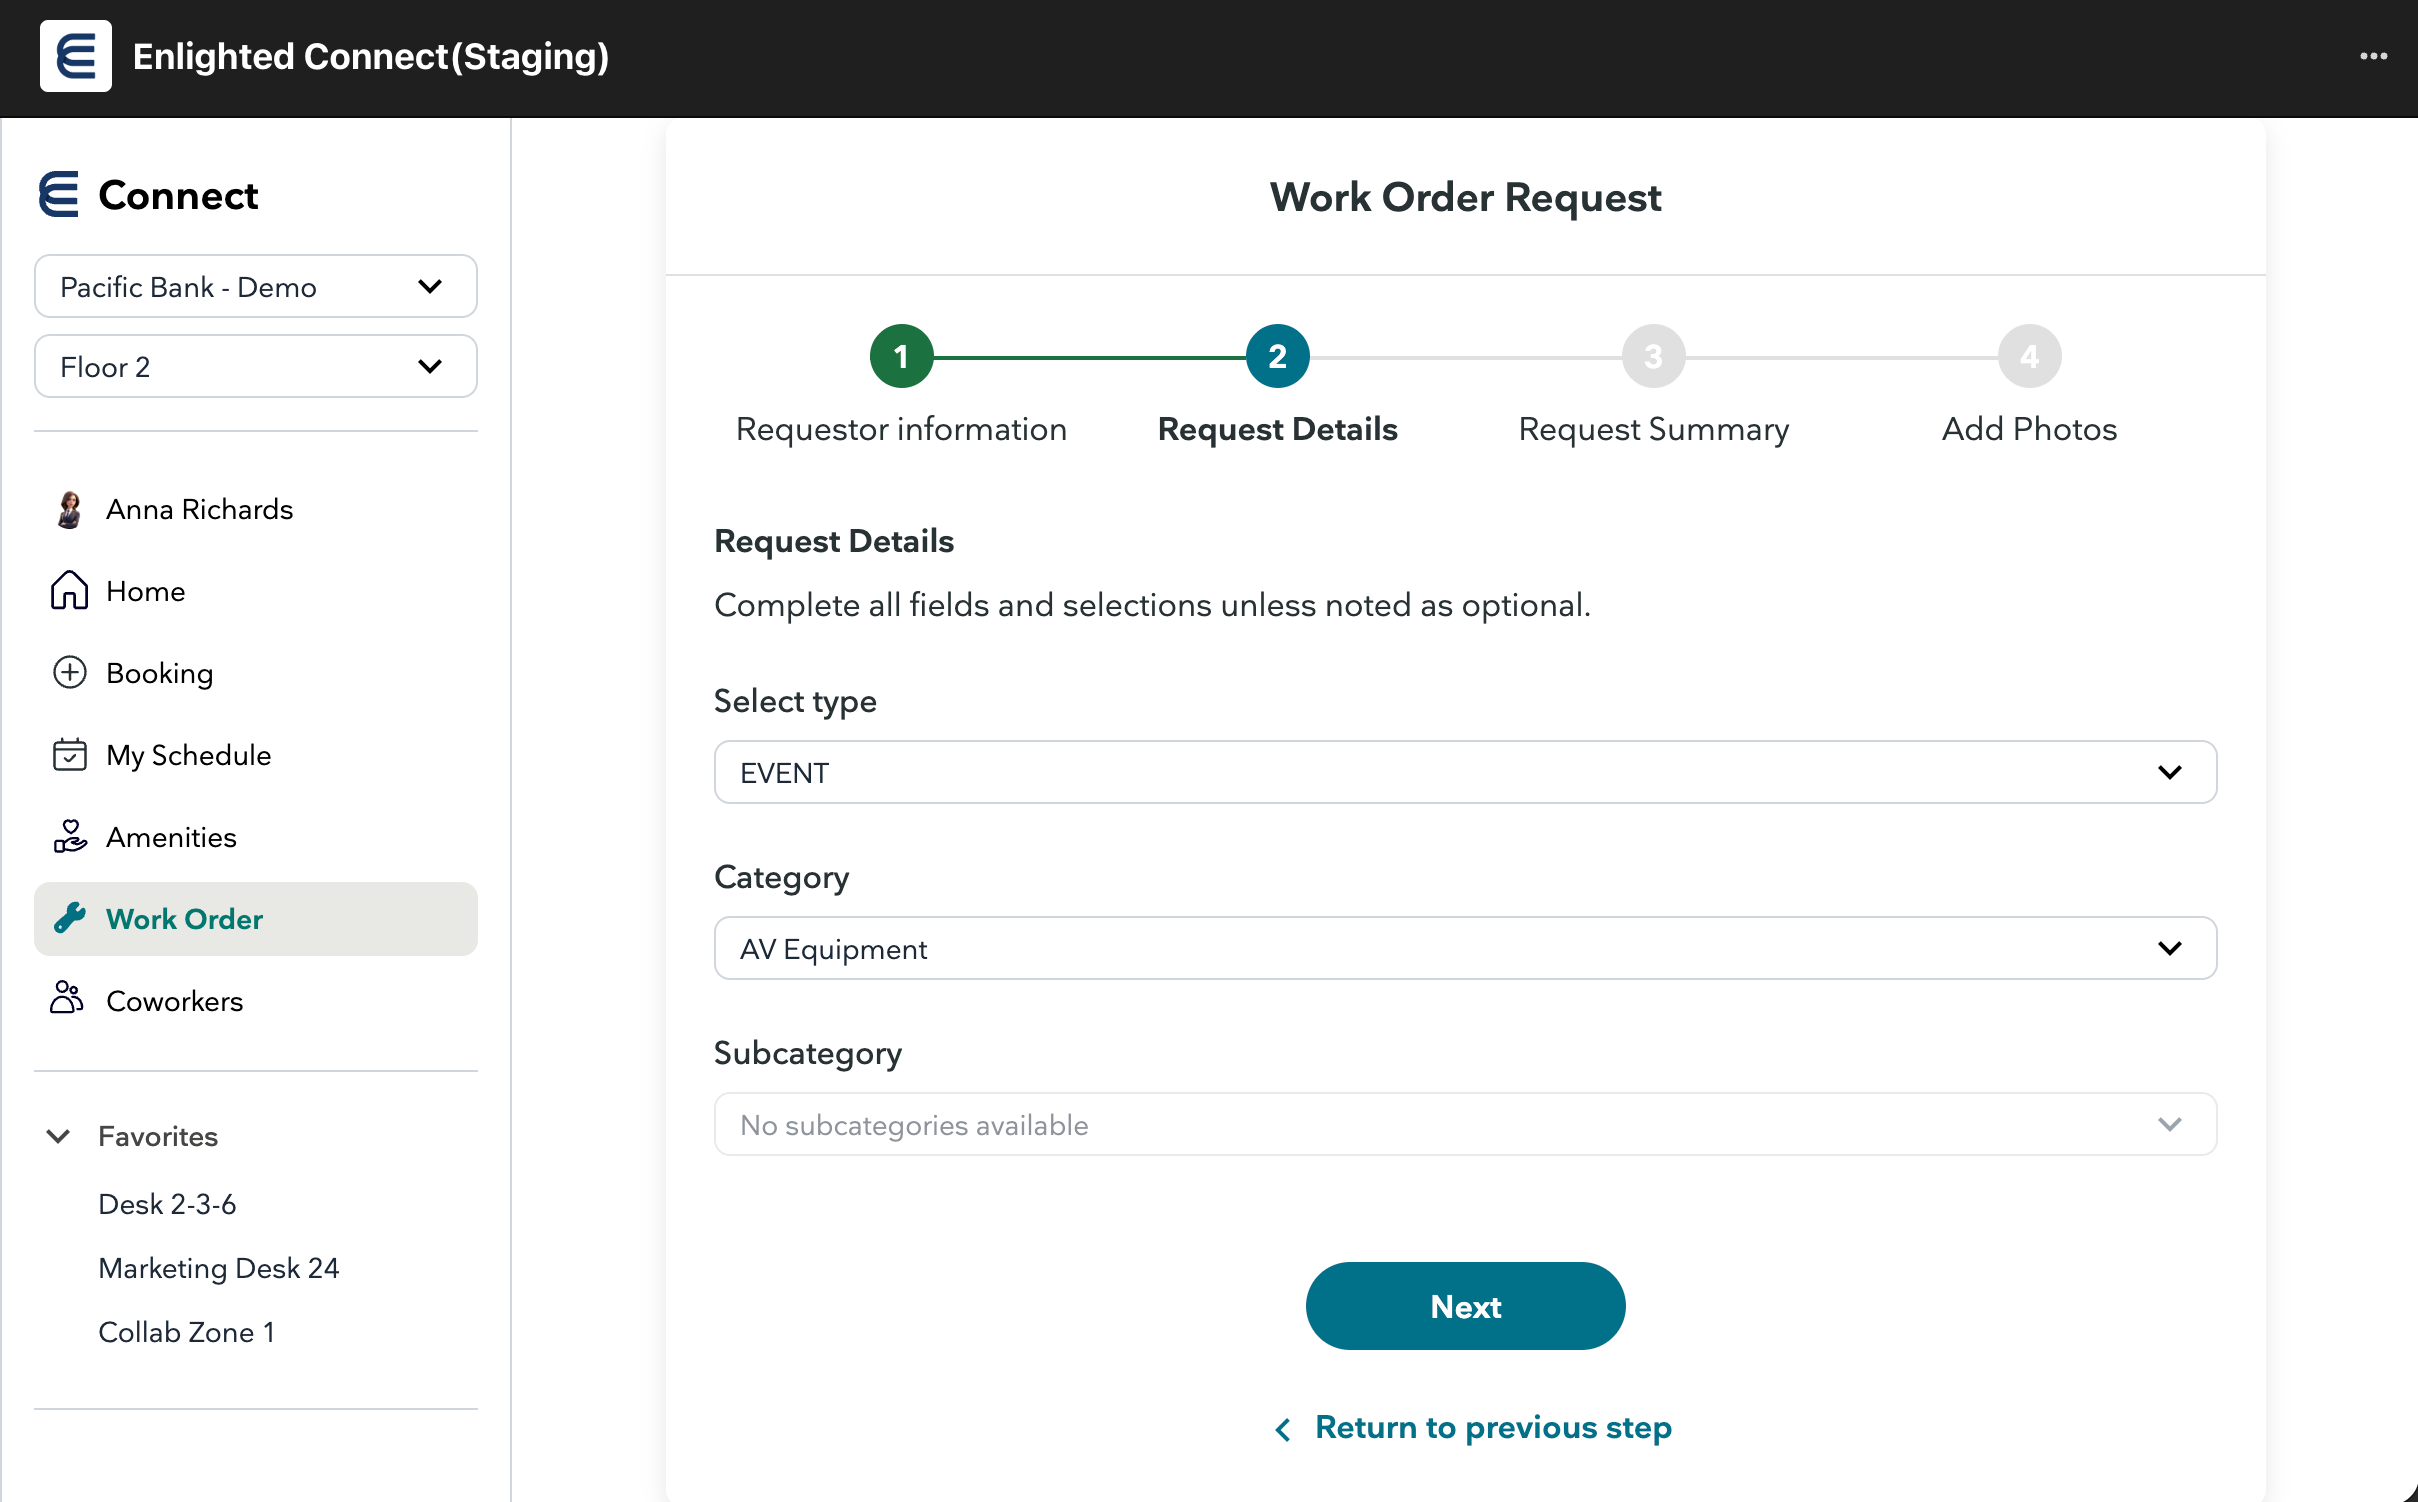Click the Enlighted Connect(Staging) title text
The image size is (2418, 1502).
[371, 57]
